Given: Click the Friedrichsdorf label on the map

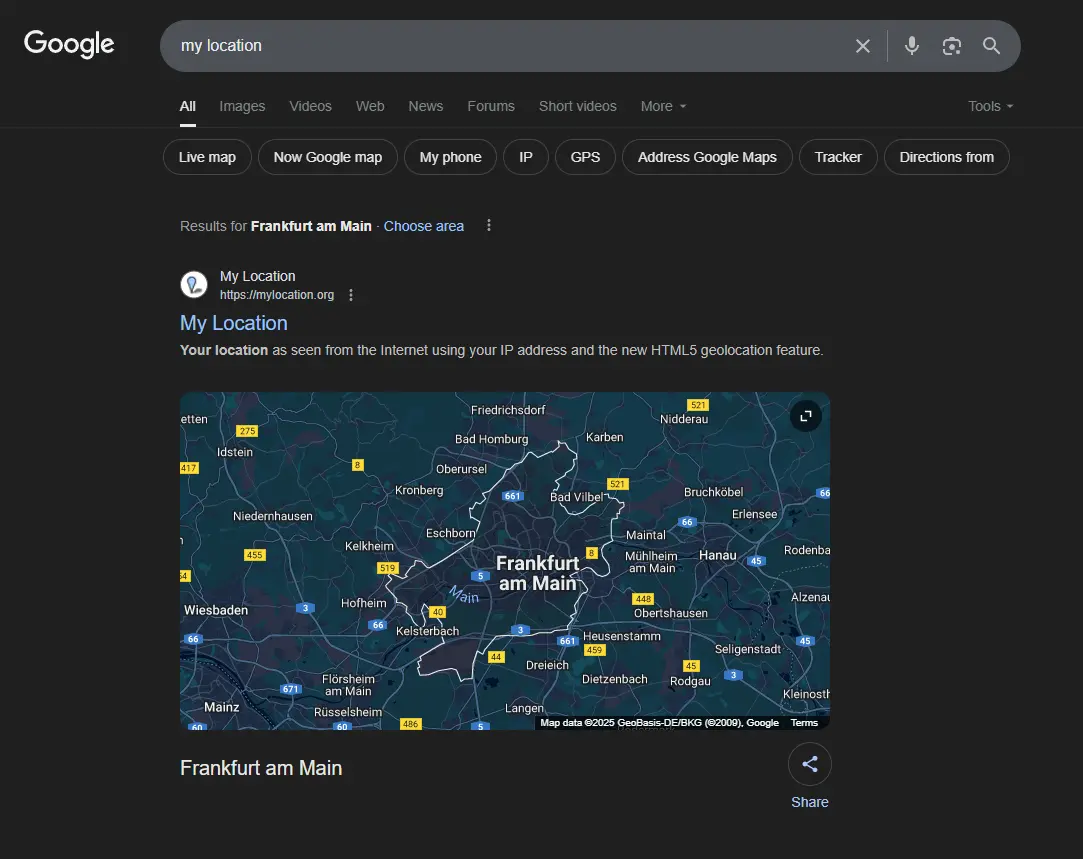Looking at the screenshot, I should pyautogui.click(x=508, y=410).
